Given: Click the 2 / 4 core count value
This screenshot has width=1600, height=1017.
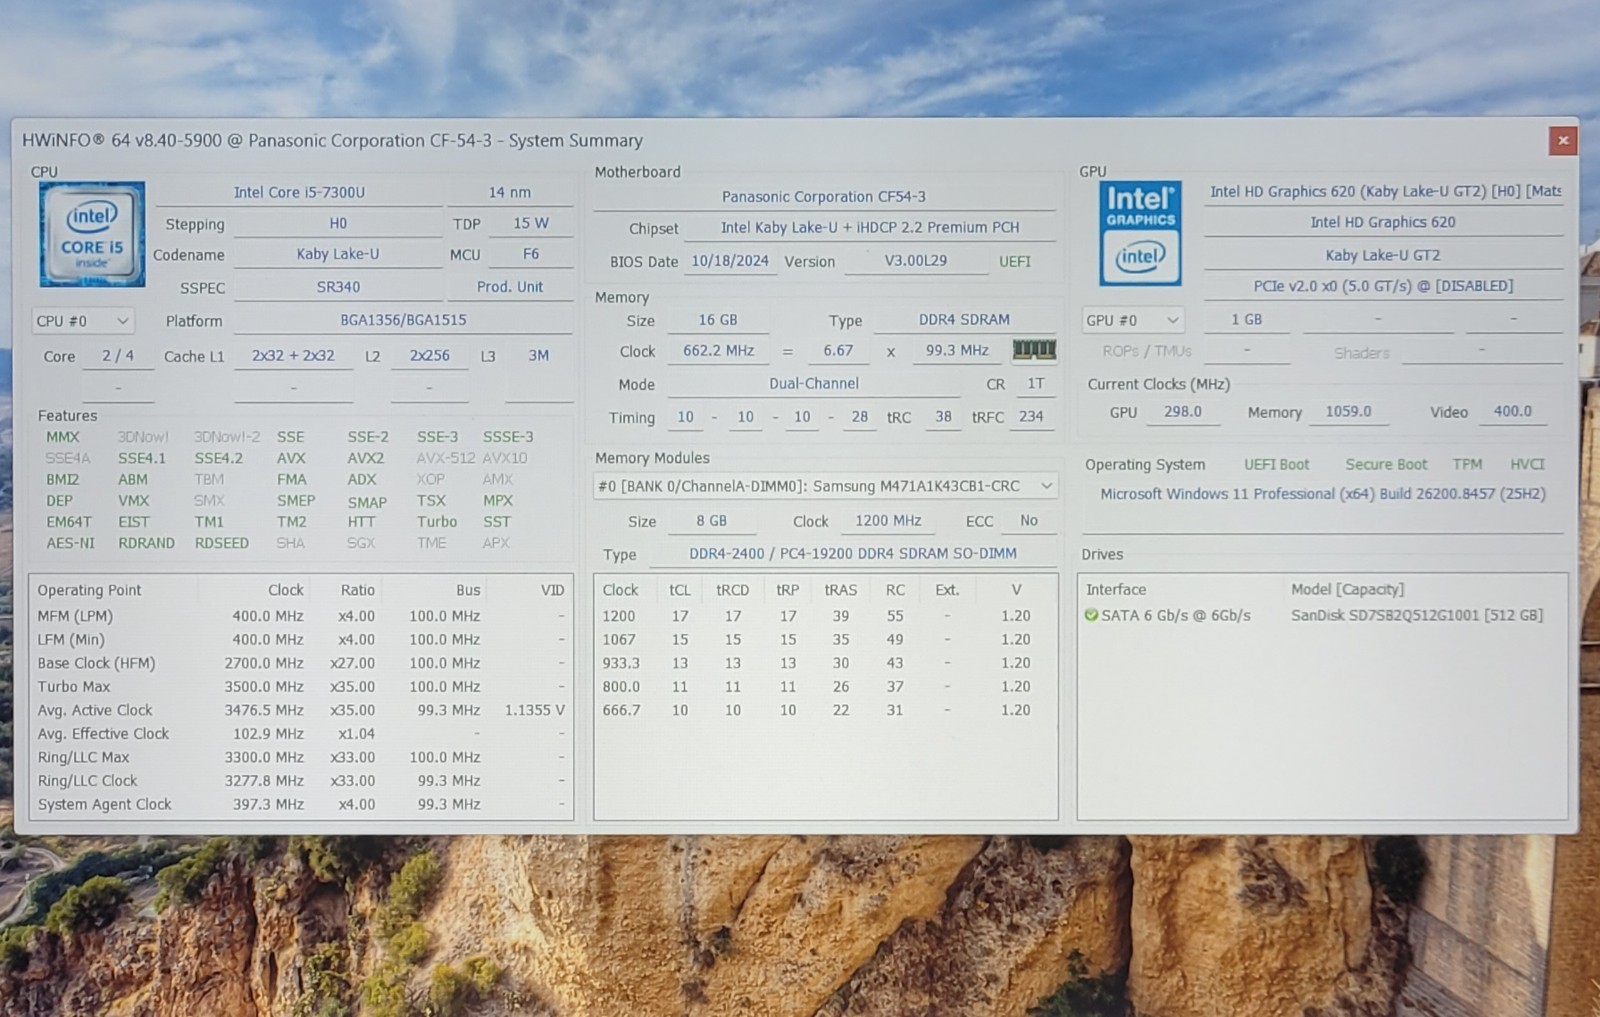Looking at the screenshot, I should pyautogui.click(x=118, y=356).
